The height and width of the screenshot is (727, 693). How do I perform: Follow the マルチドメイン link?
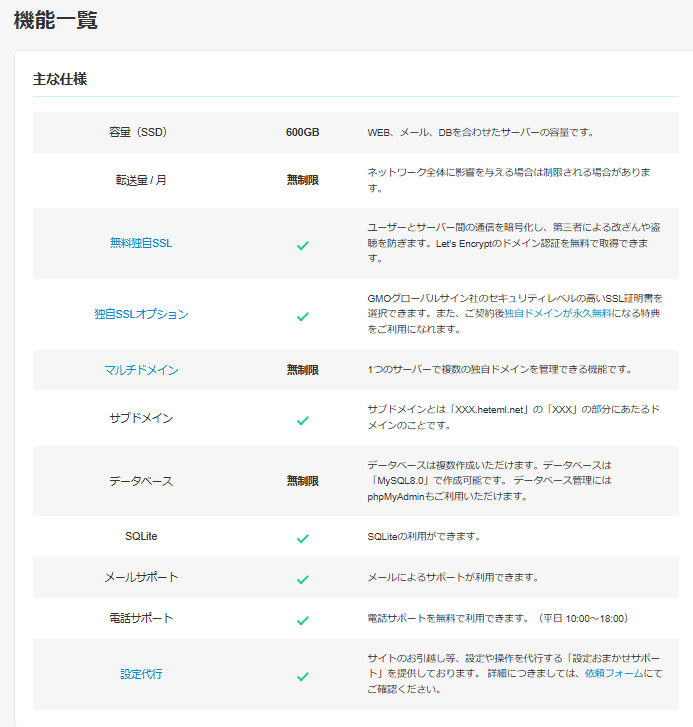pos(141,370)
